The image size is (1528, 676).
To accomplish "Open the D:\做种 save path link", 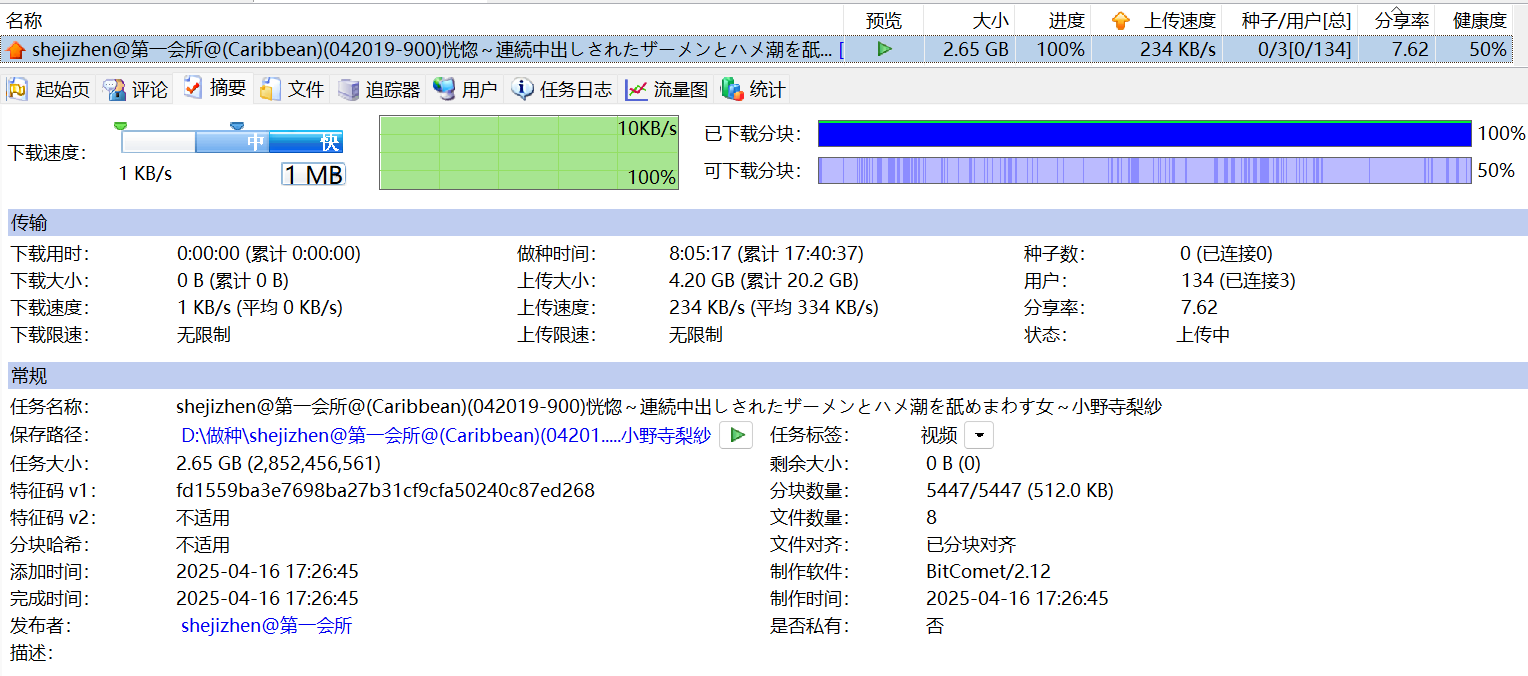I will click(x=446, y=435).
